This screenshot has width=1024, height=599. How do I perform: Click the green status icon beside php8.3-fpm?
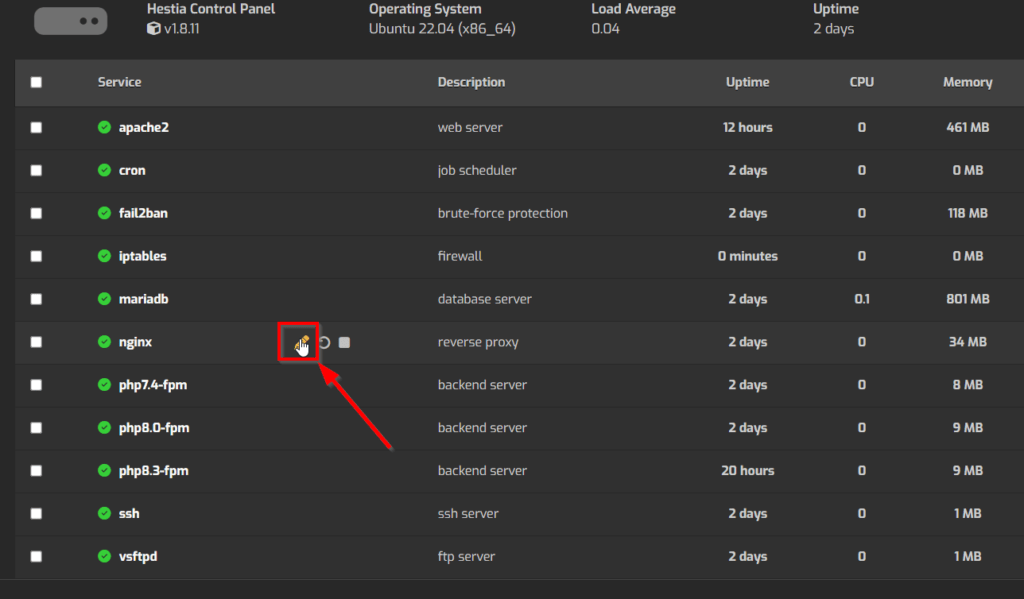tap(104, 470)
